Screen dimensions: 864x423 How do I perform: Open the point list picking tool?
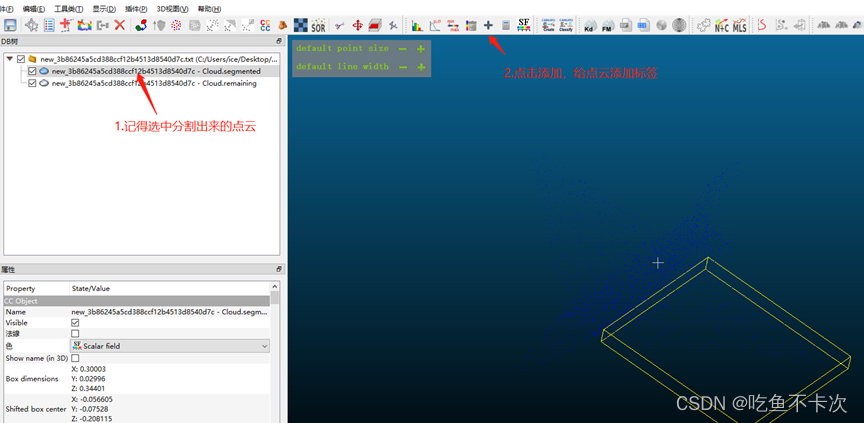pos(49,25)
